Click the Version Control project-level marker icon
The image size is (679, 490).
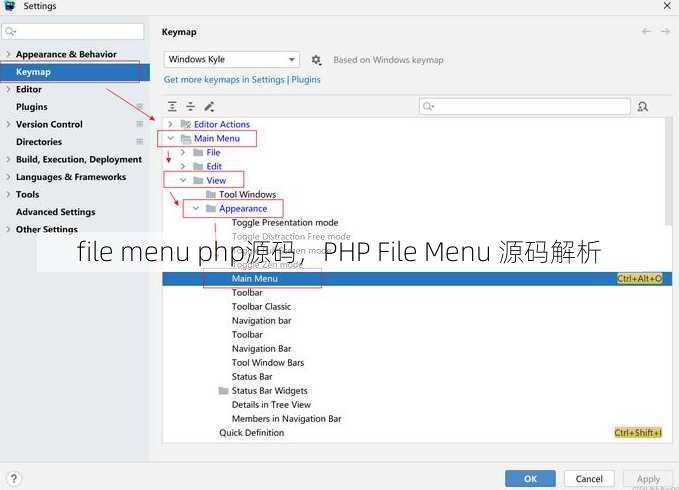(139, 124)
